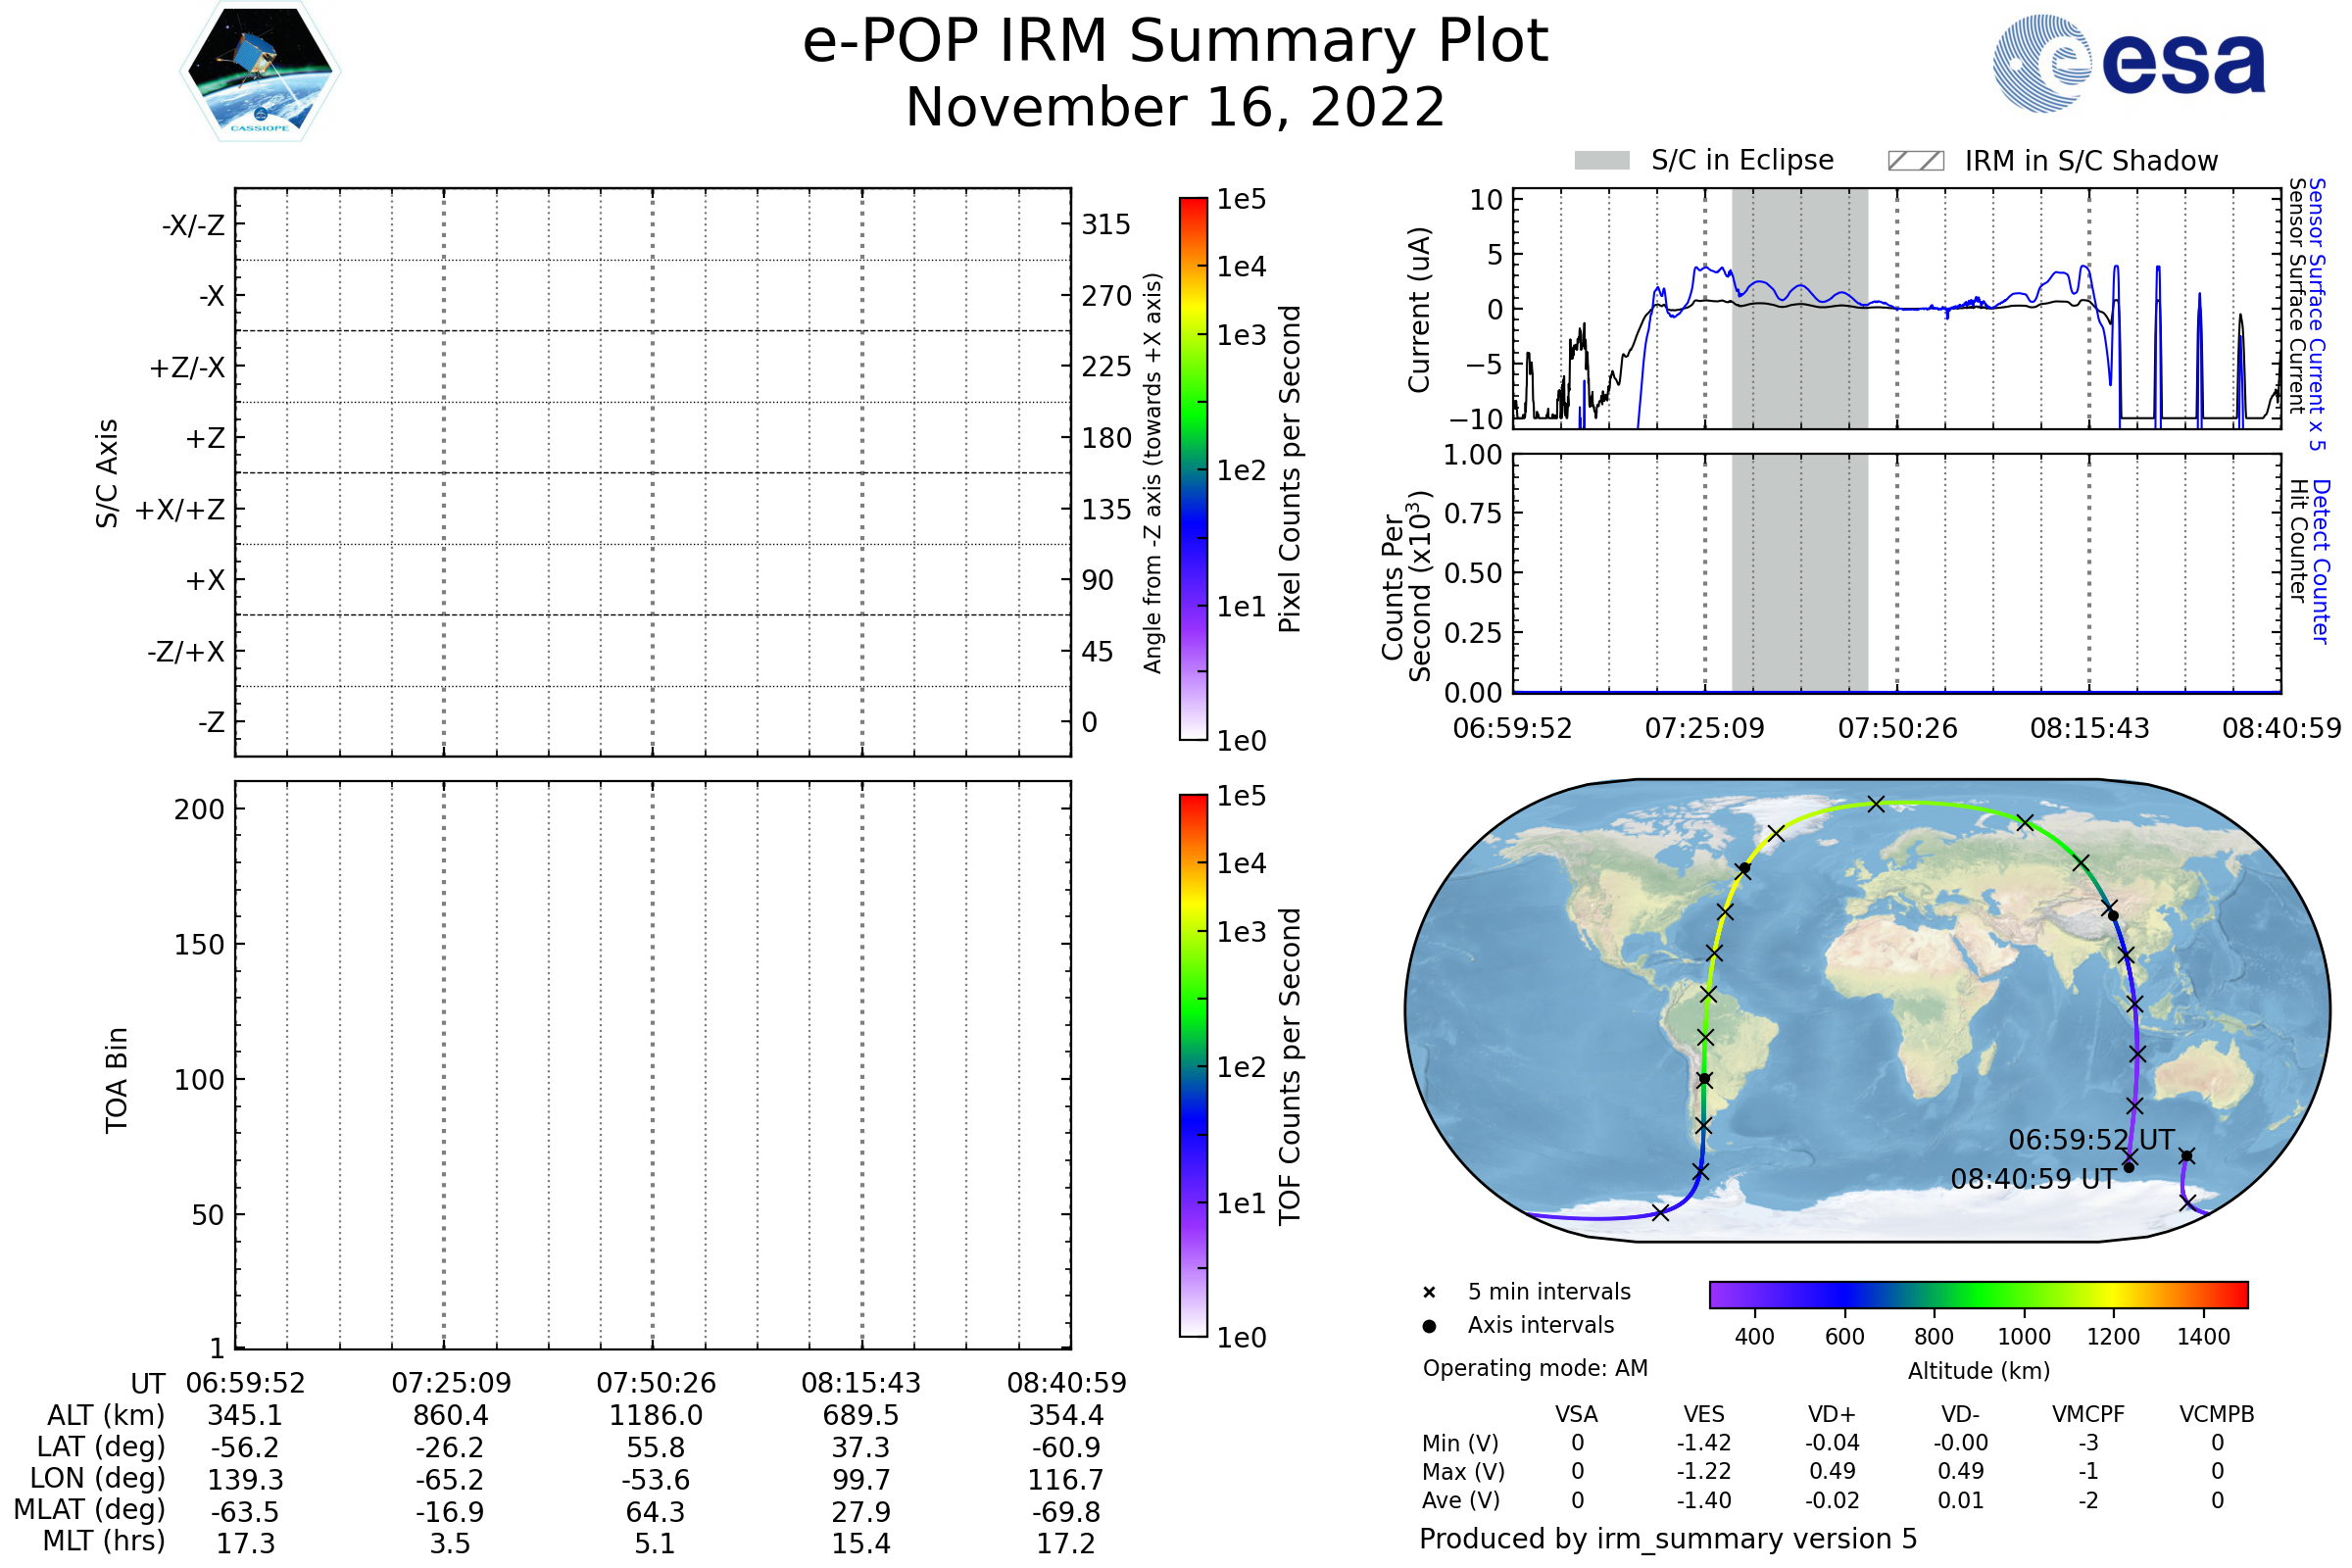Click the 5 min intervals cross marker

point(1429,1293)
